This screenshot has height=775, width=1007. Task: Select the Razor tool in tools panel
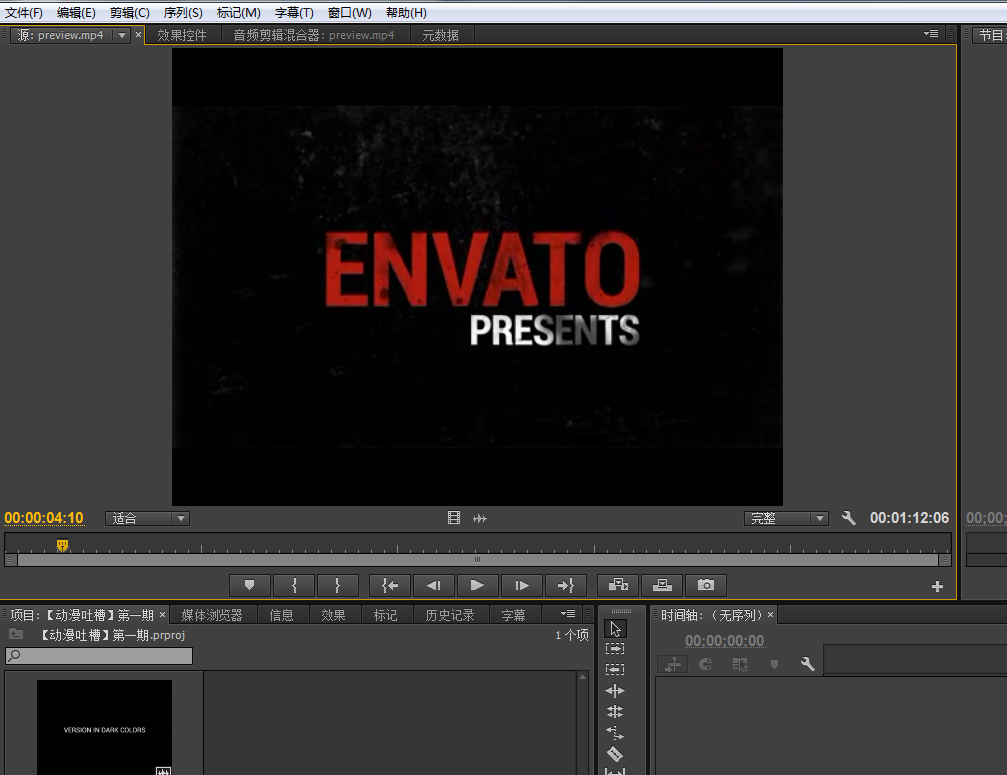click(615, 754)
